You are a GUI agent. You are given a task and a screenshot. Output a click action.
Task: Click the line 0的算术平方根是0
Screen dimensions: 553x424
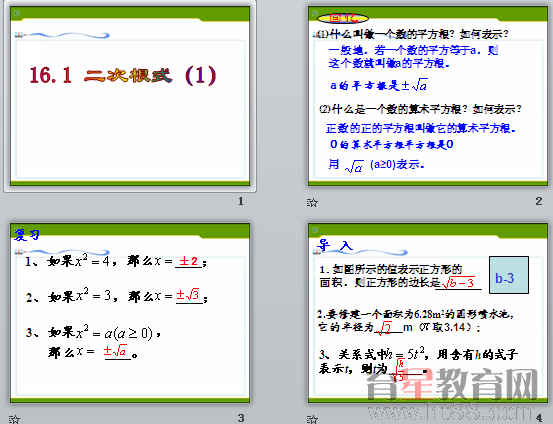pyautogui.click(x=391, y=144)
